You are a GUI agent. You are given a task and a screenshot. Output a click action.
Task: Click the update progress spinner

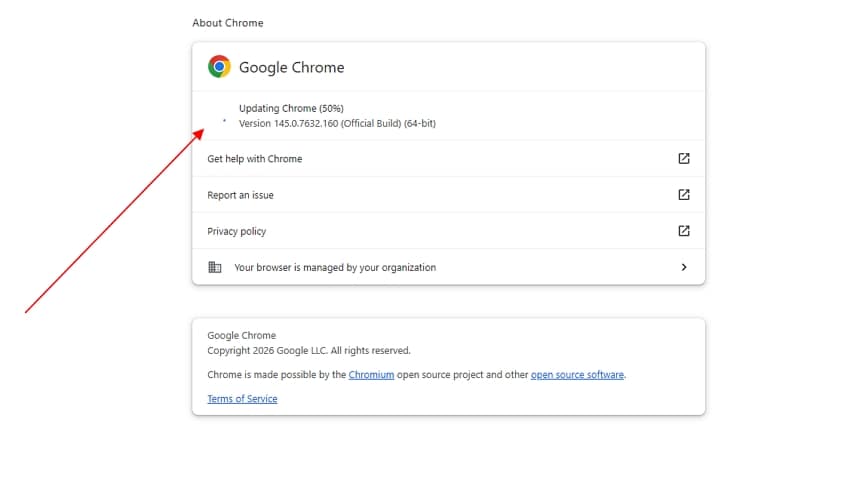(x=224, y=121)
